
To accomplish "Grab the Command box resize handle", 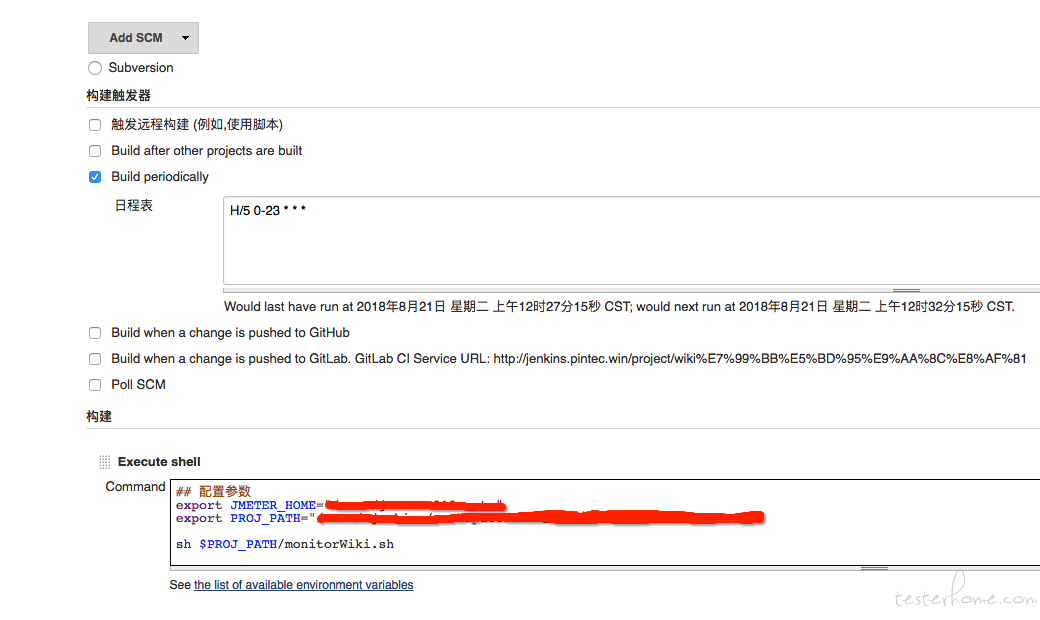I will (874, 568).
